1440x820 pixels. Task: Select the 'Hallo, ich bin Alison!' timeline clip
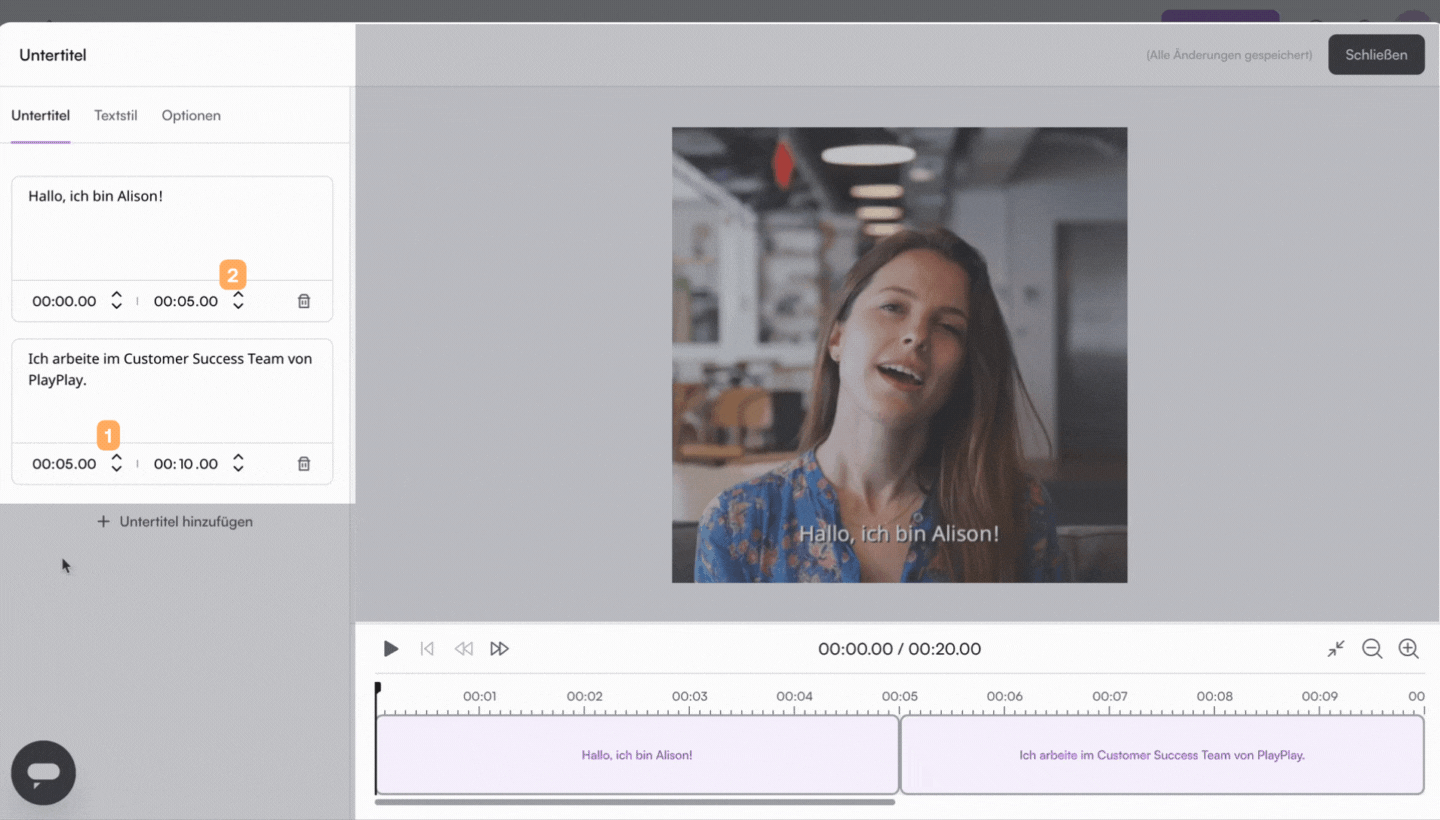pyautogui.click(x=637, y=755)
